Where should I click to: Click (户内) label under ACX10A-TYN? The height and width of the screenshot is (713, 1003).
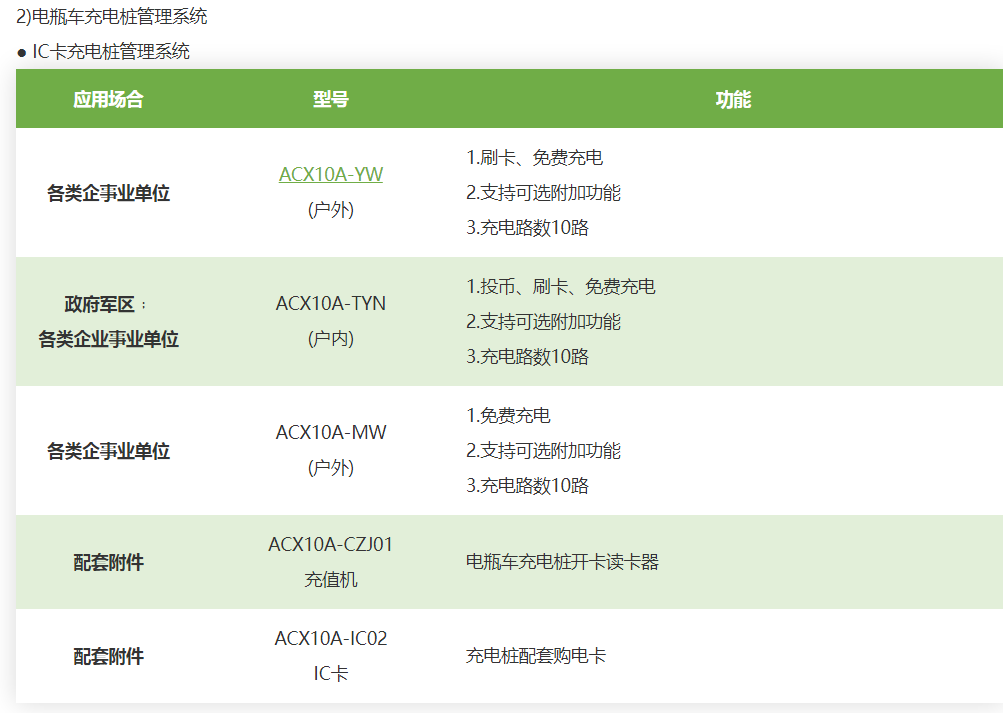click(x=330, y=339)
